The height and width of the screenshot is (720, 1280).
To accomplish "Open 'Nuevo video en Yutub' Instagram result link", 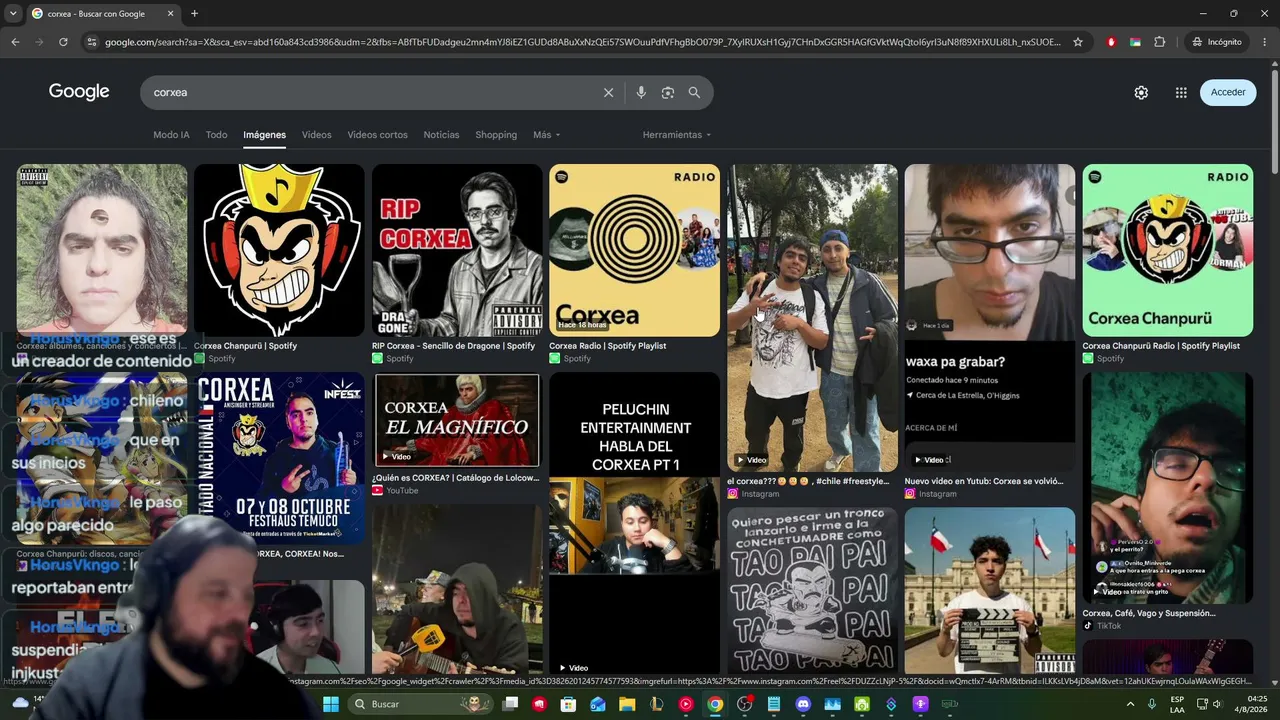I will coord(984,481).
